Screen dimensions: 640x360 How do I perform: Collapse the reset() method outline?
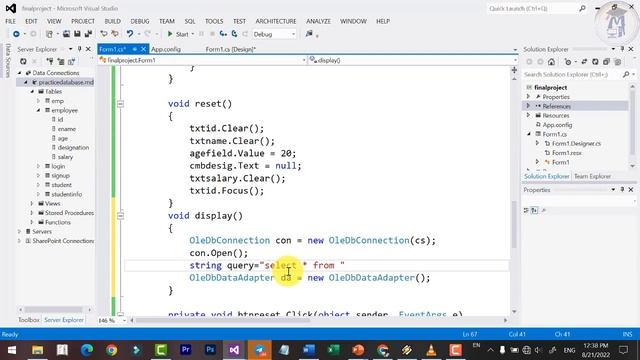pyautogui.click(x=120, y=104)
